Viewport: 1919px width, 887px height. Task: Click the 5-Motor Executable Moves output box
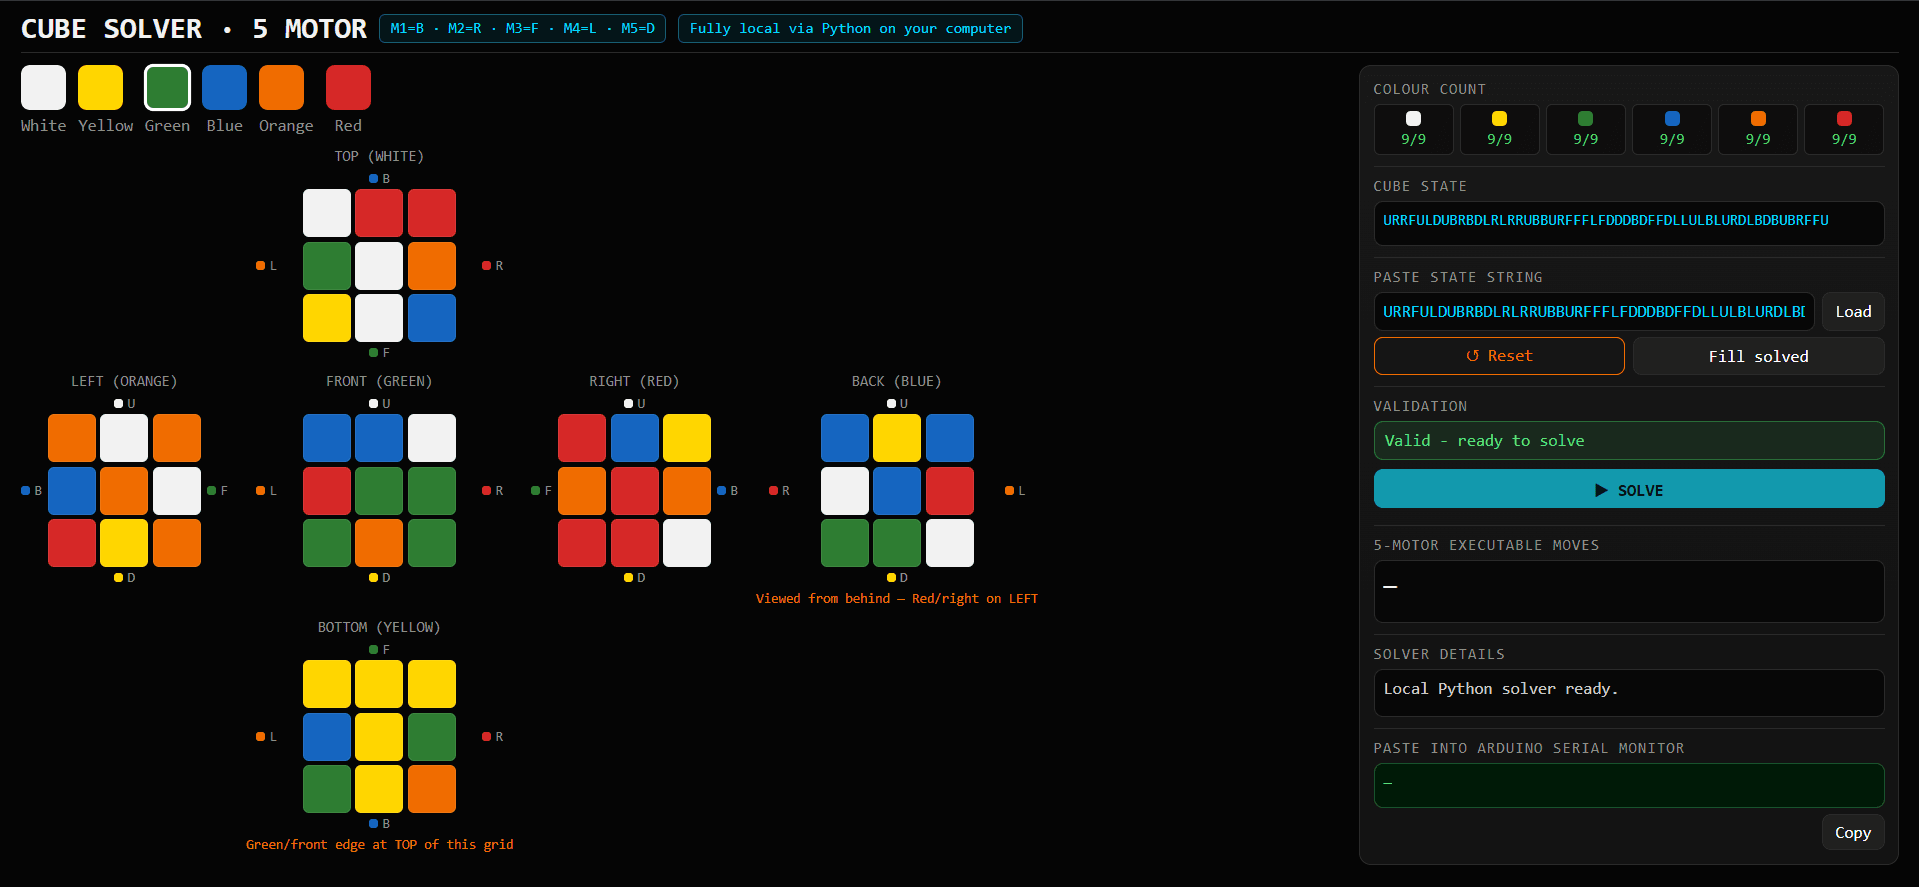(x=1629, y=591)
